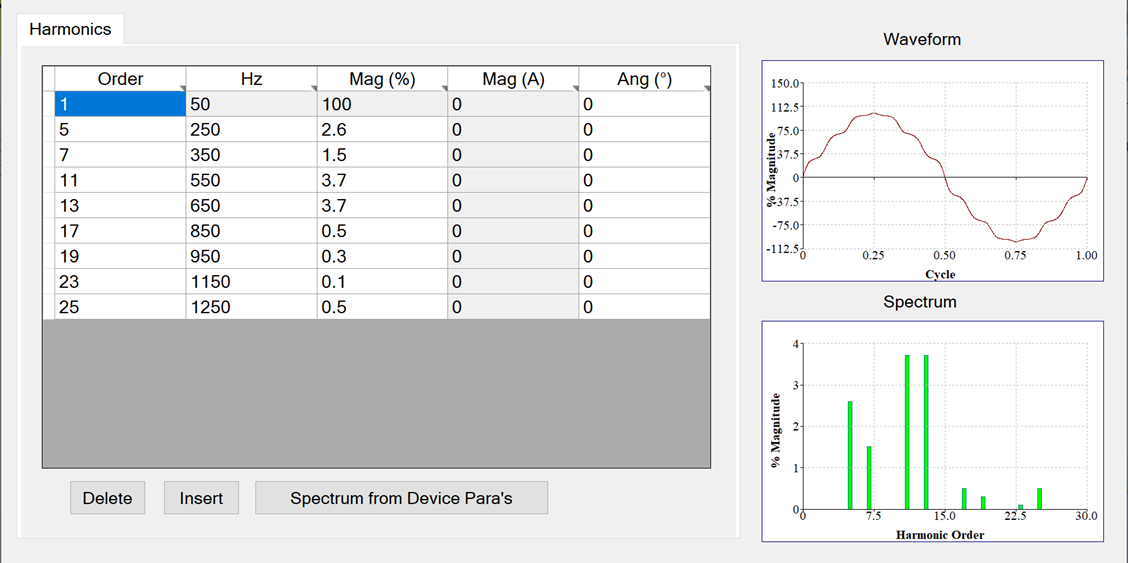Viewport: 1128px width, 563px height.
Task: Click the Hz cell showing 1250
Action: point(251,307)
